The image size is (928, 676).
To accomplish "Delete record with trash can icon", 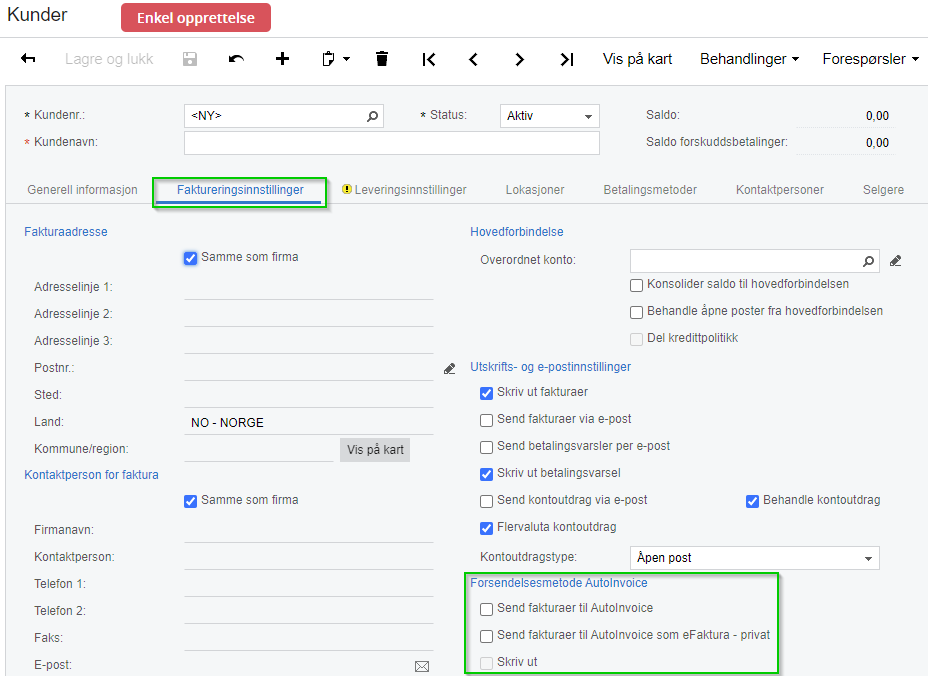I will point(382,59).
